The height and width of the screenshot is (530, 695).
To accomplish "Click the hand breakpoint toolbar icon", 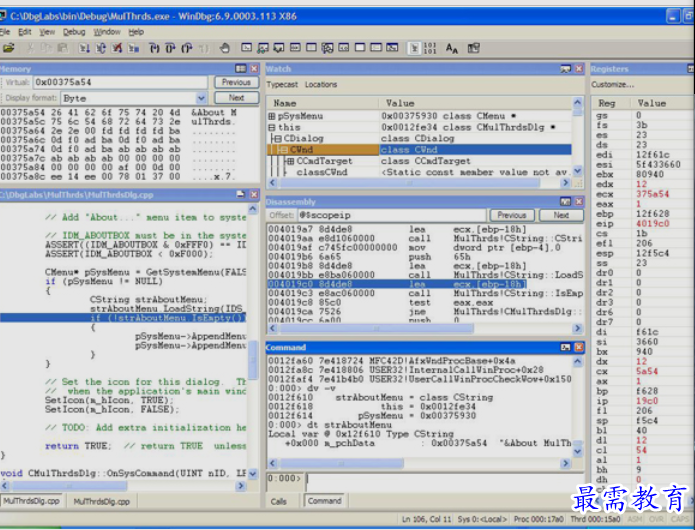I will click(x=225, y=48).
